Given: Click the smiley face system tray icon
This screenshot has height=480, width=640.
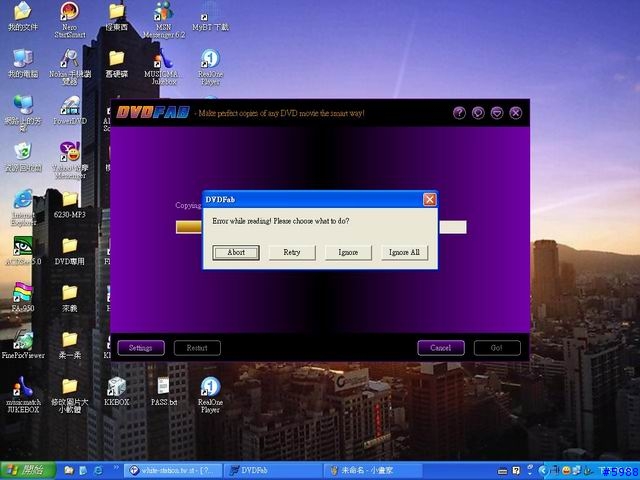Looking at the screenshot, I should pyautogui.click(x=567, y=471).
